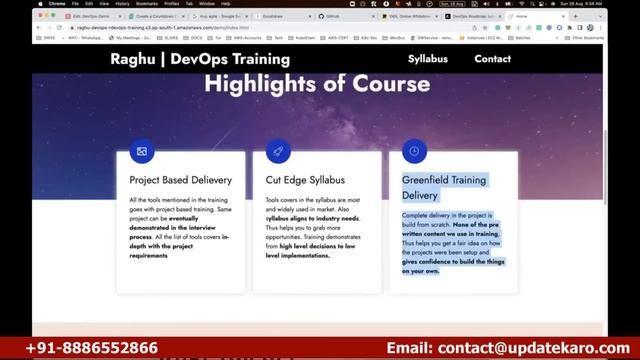Click the rocket icon above Cut Edge Syllabus
The height and width of the screenshot is (360, 640).
(278, 151)
